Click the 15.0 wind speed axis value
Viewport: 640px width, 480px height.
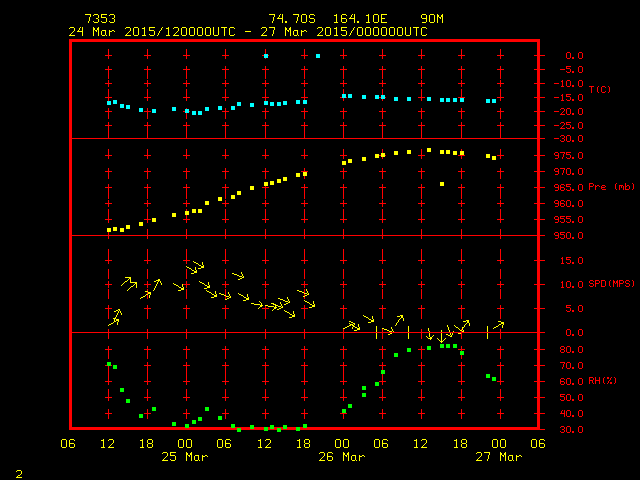[x=571, y=260]
